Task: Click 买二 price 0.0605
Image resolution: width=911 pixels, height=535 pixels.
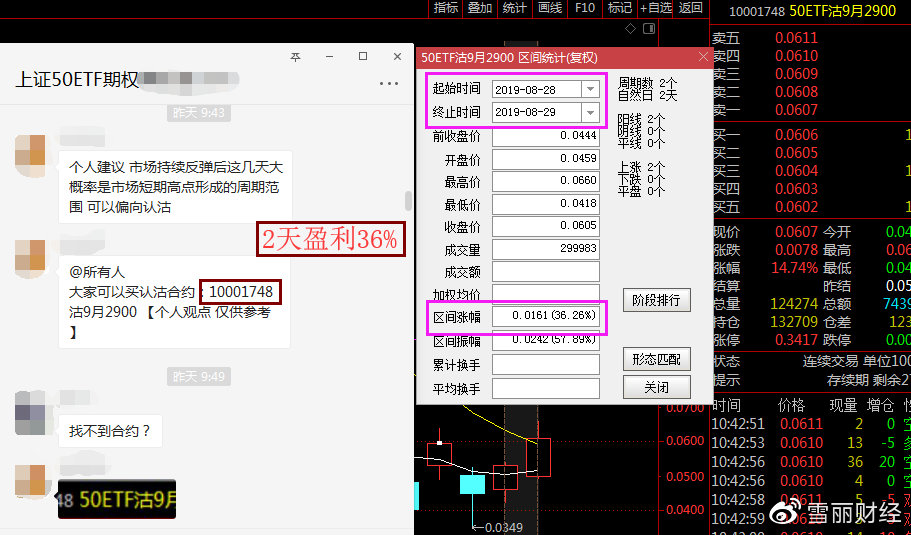Action: tap(796, 153)
